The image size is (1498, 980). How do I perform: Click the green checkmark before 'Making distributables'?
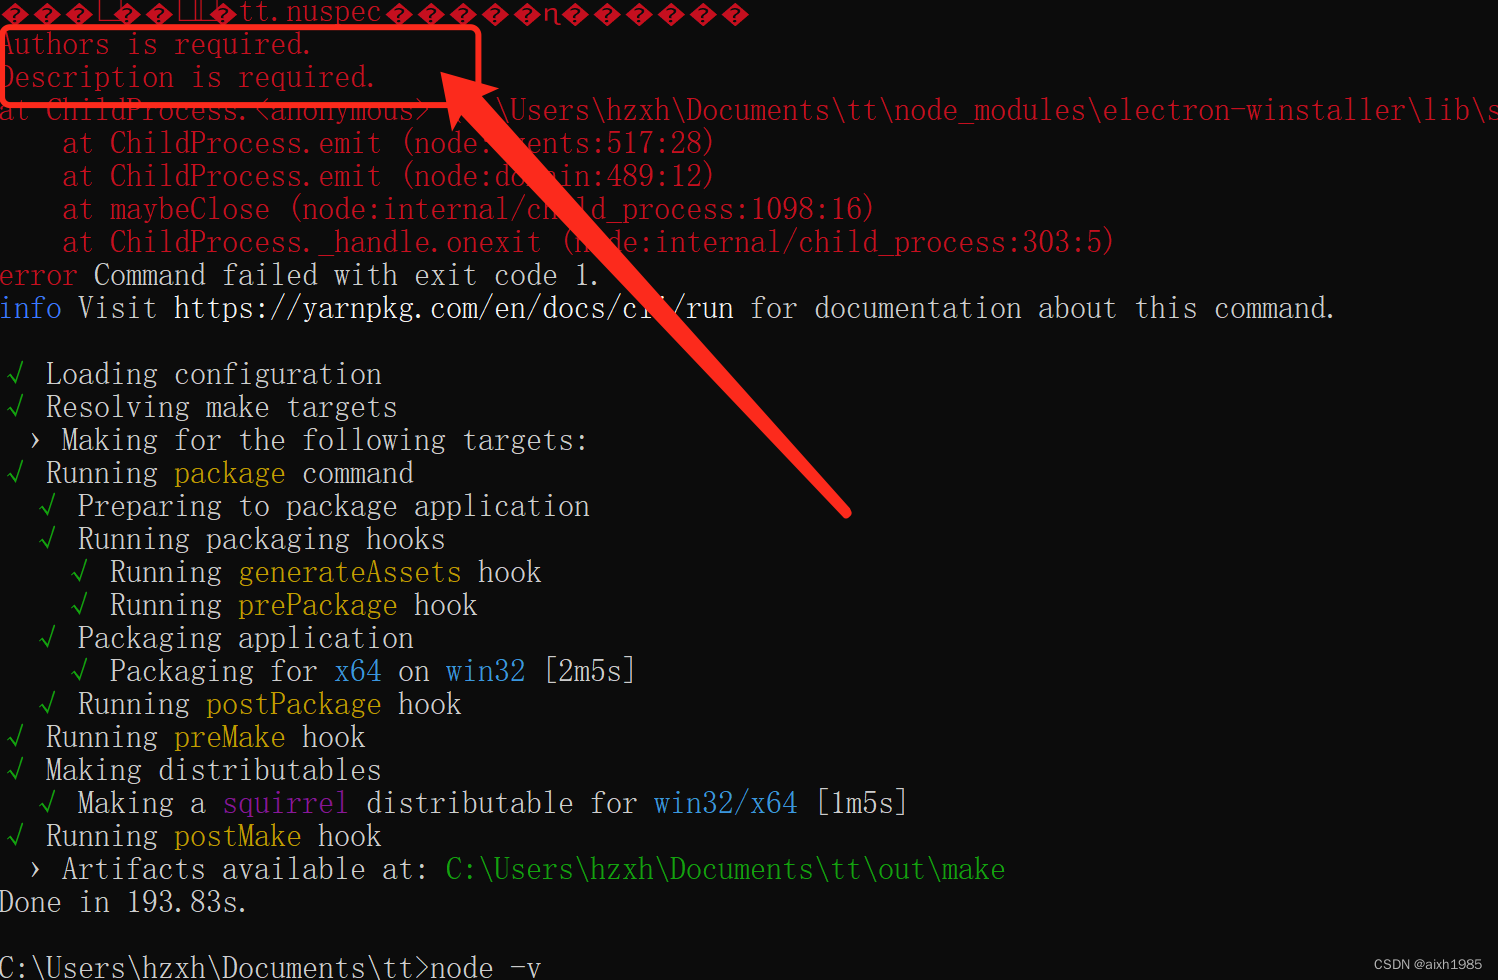click(x=15, y=770)
